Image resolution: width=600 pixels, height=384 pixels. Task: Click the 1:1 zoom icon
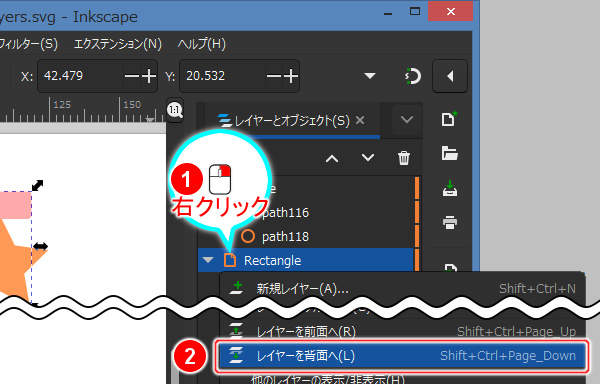175,111
